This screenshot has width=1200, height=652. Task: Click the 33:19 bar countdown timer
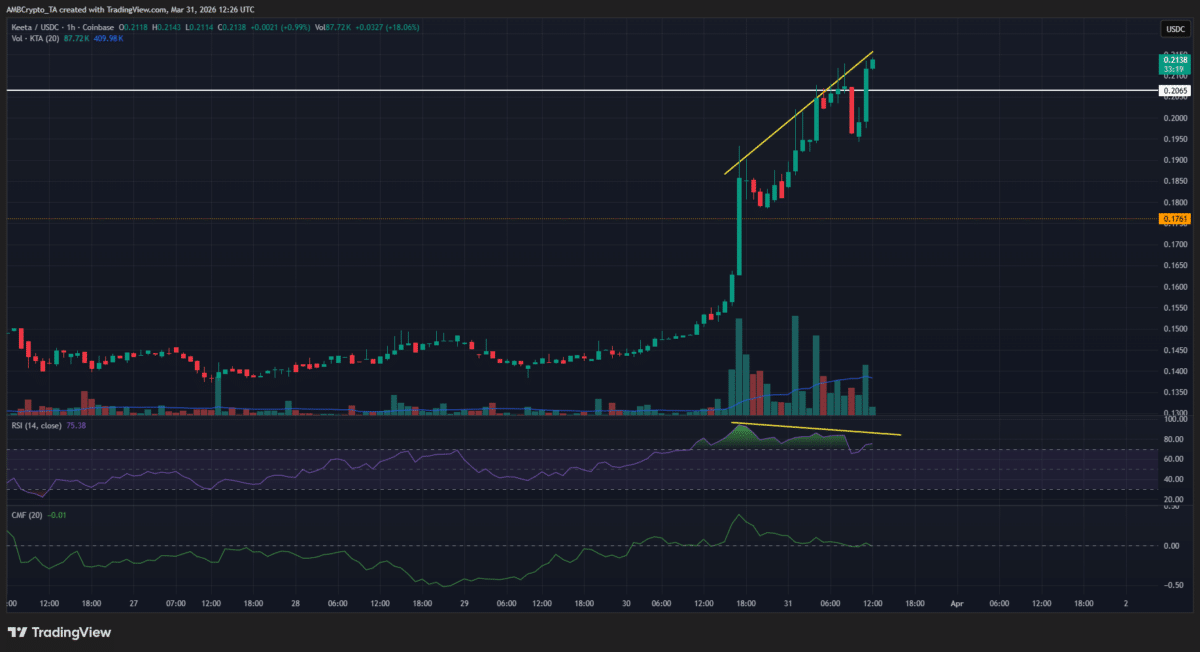pyautogui.click(x=1172, y=70)
